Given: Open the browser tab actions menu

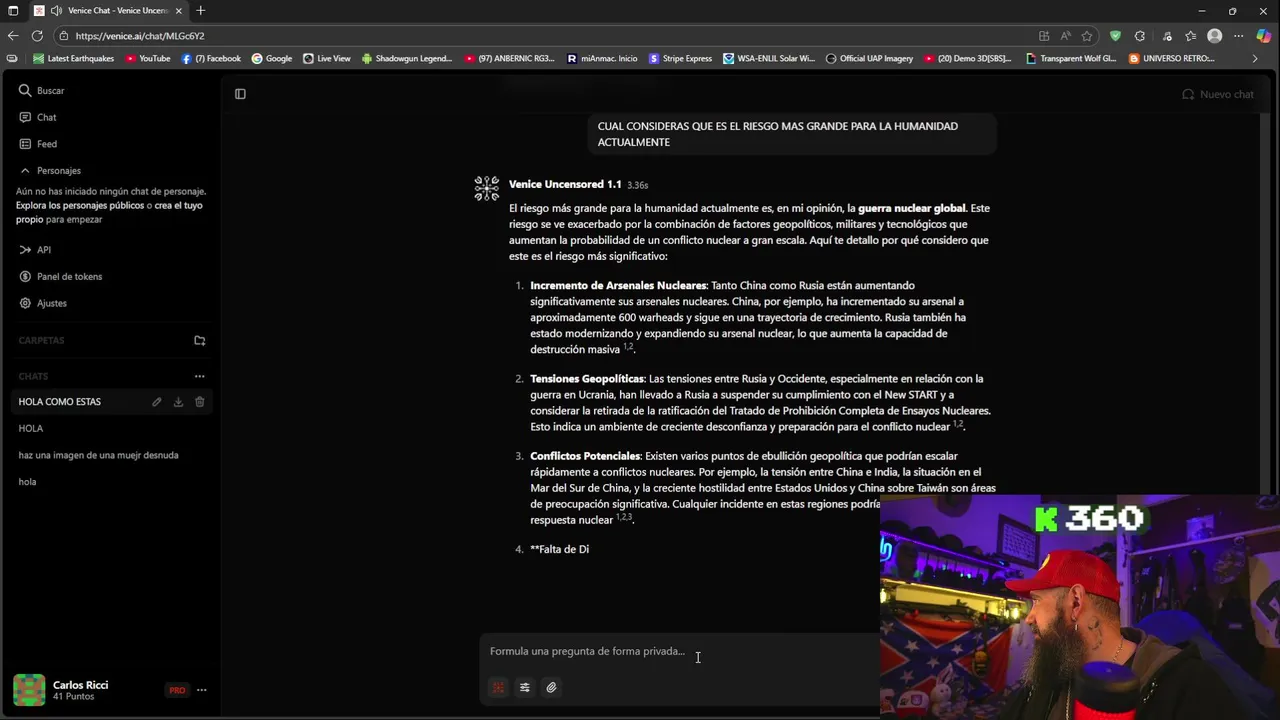Looking at the screenshot, I should pos(13,10).
